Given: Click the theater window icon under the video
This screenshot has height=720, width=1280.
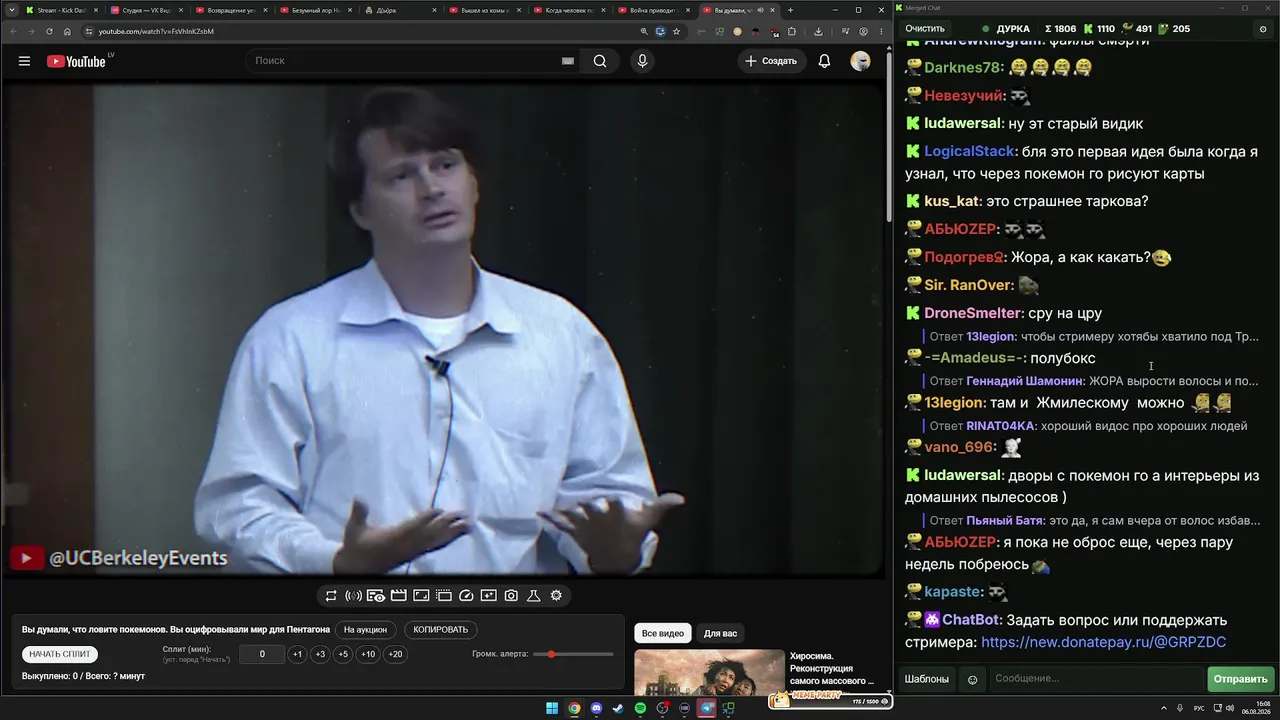Looking at the screenshot, I should [x=444, y=596].
